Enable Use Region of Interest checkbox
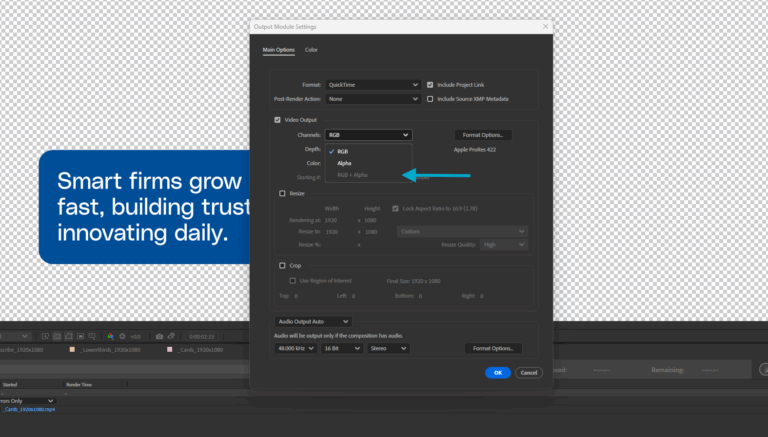 [292, 281]
